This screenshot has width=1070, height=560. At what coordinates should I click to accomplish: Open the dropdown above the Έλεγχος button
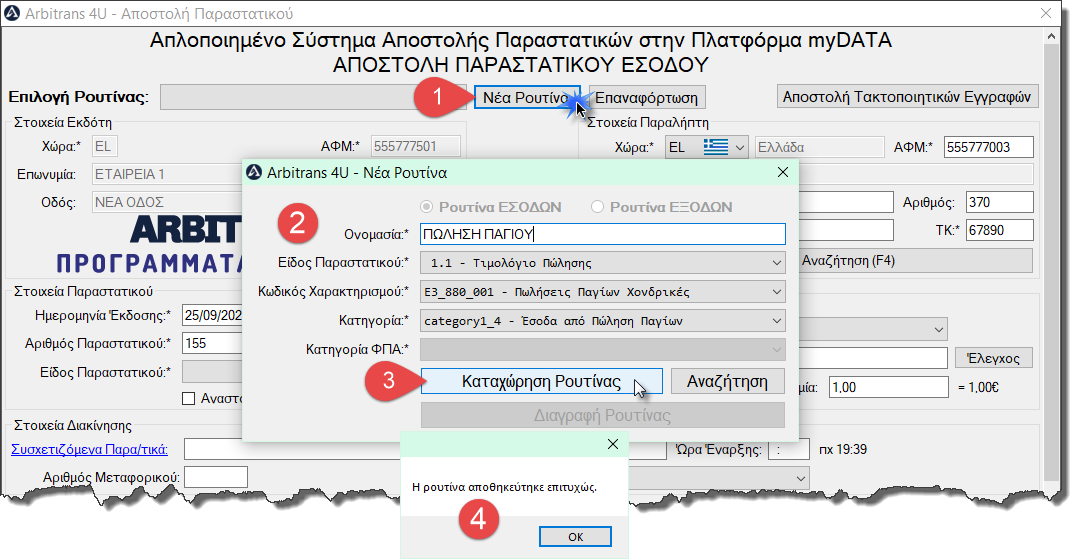click(873, 329)
